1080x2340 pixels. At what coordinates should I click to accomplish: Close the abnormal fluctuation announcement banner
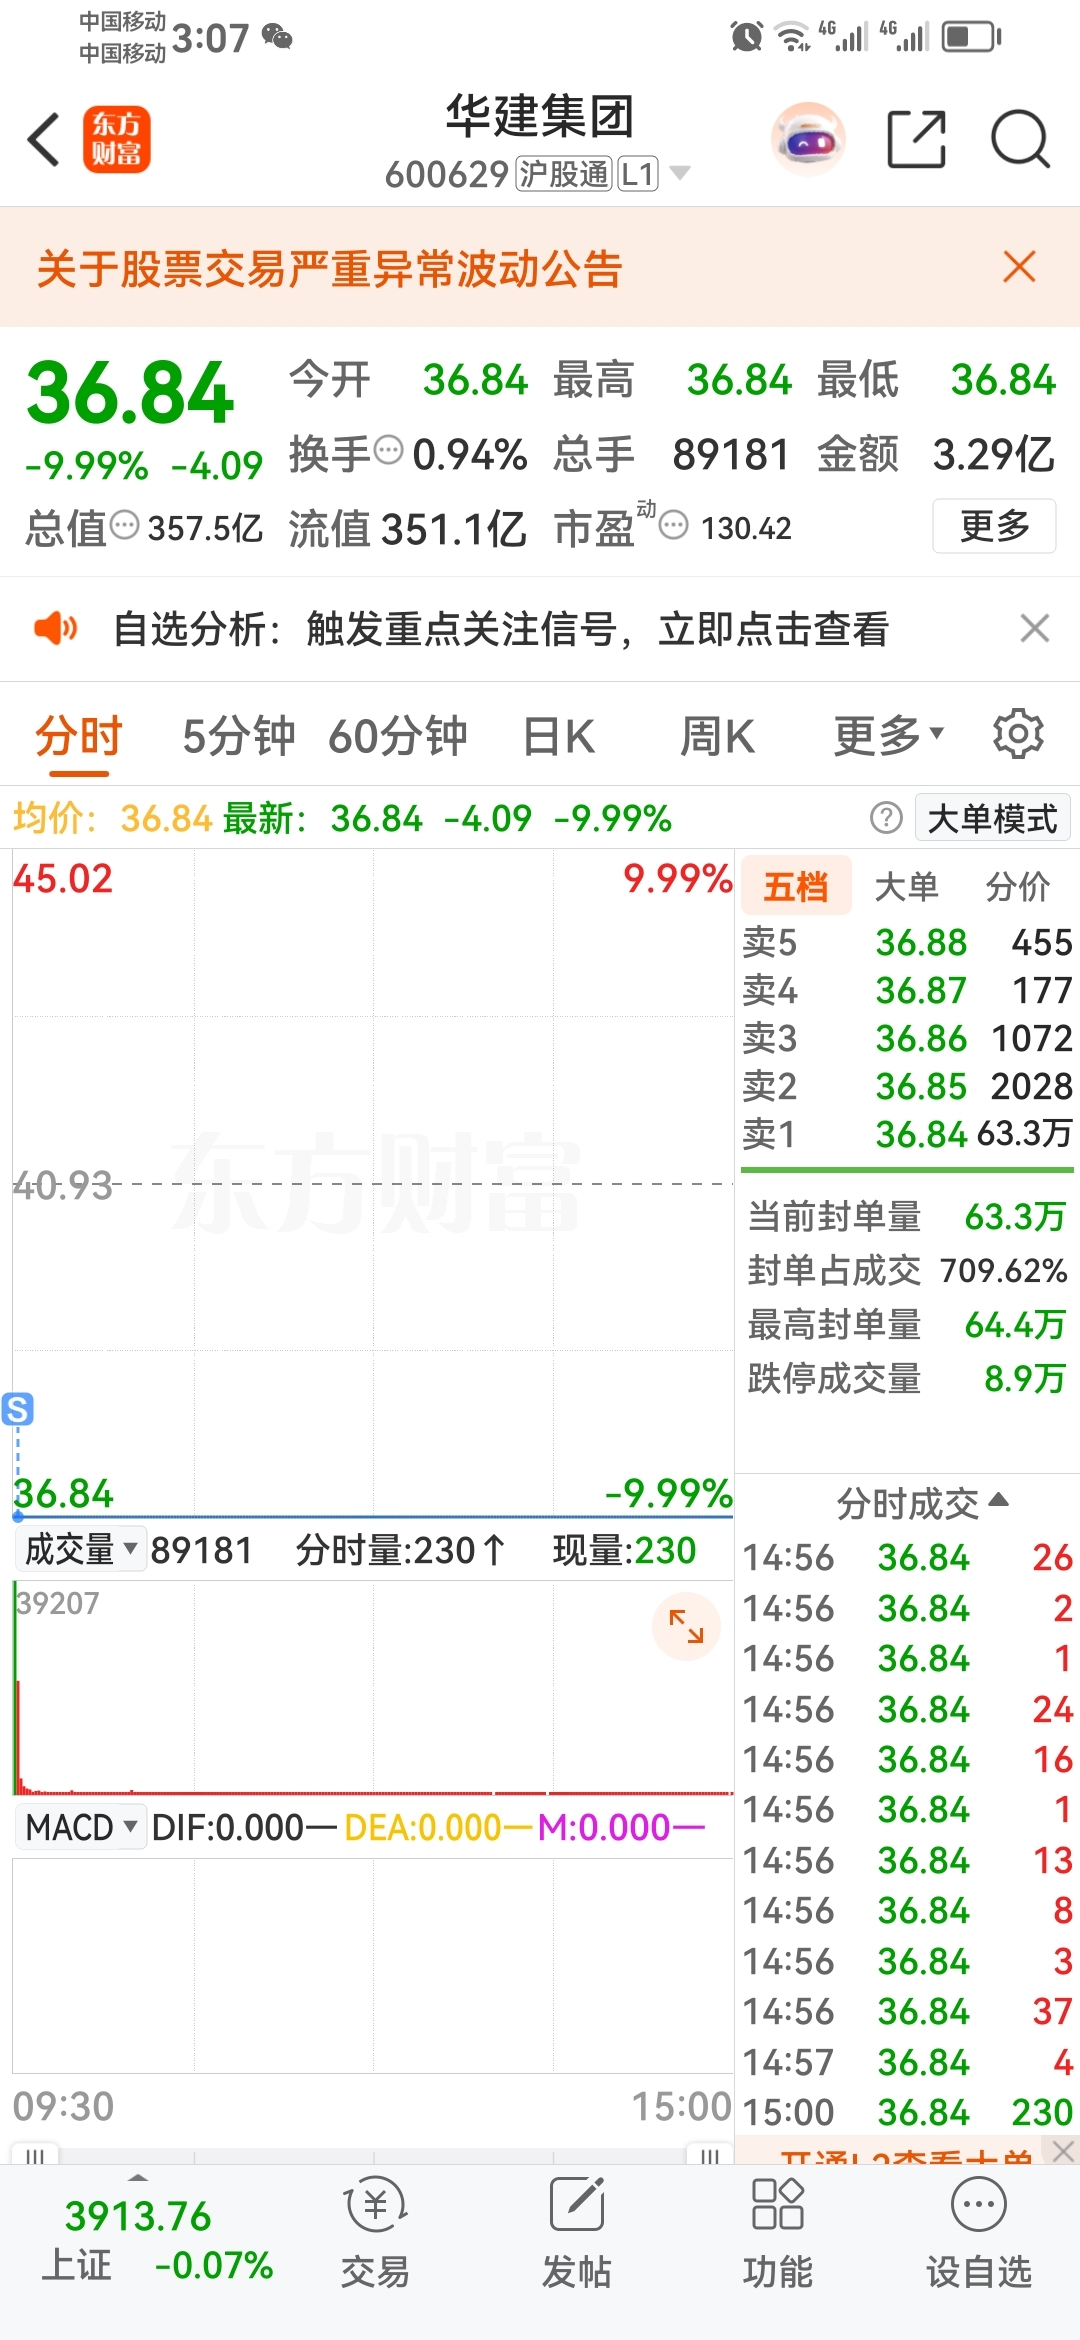coord(1019,267)
